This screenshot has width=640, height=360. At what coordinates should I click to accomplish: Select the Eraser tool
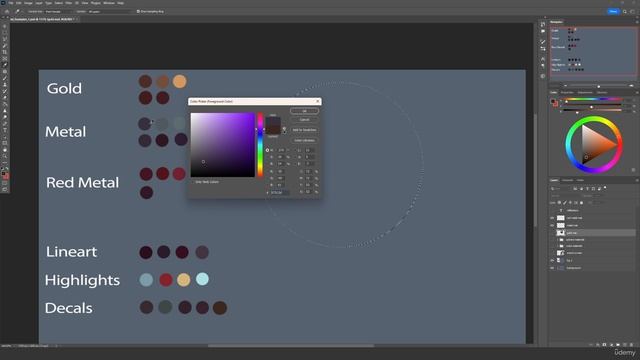click(x=5, y=98)
